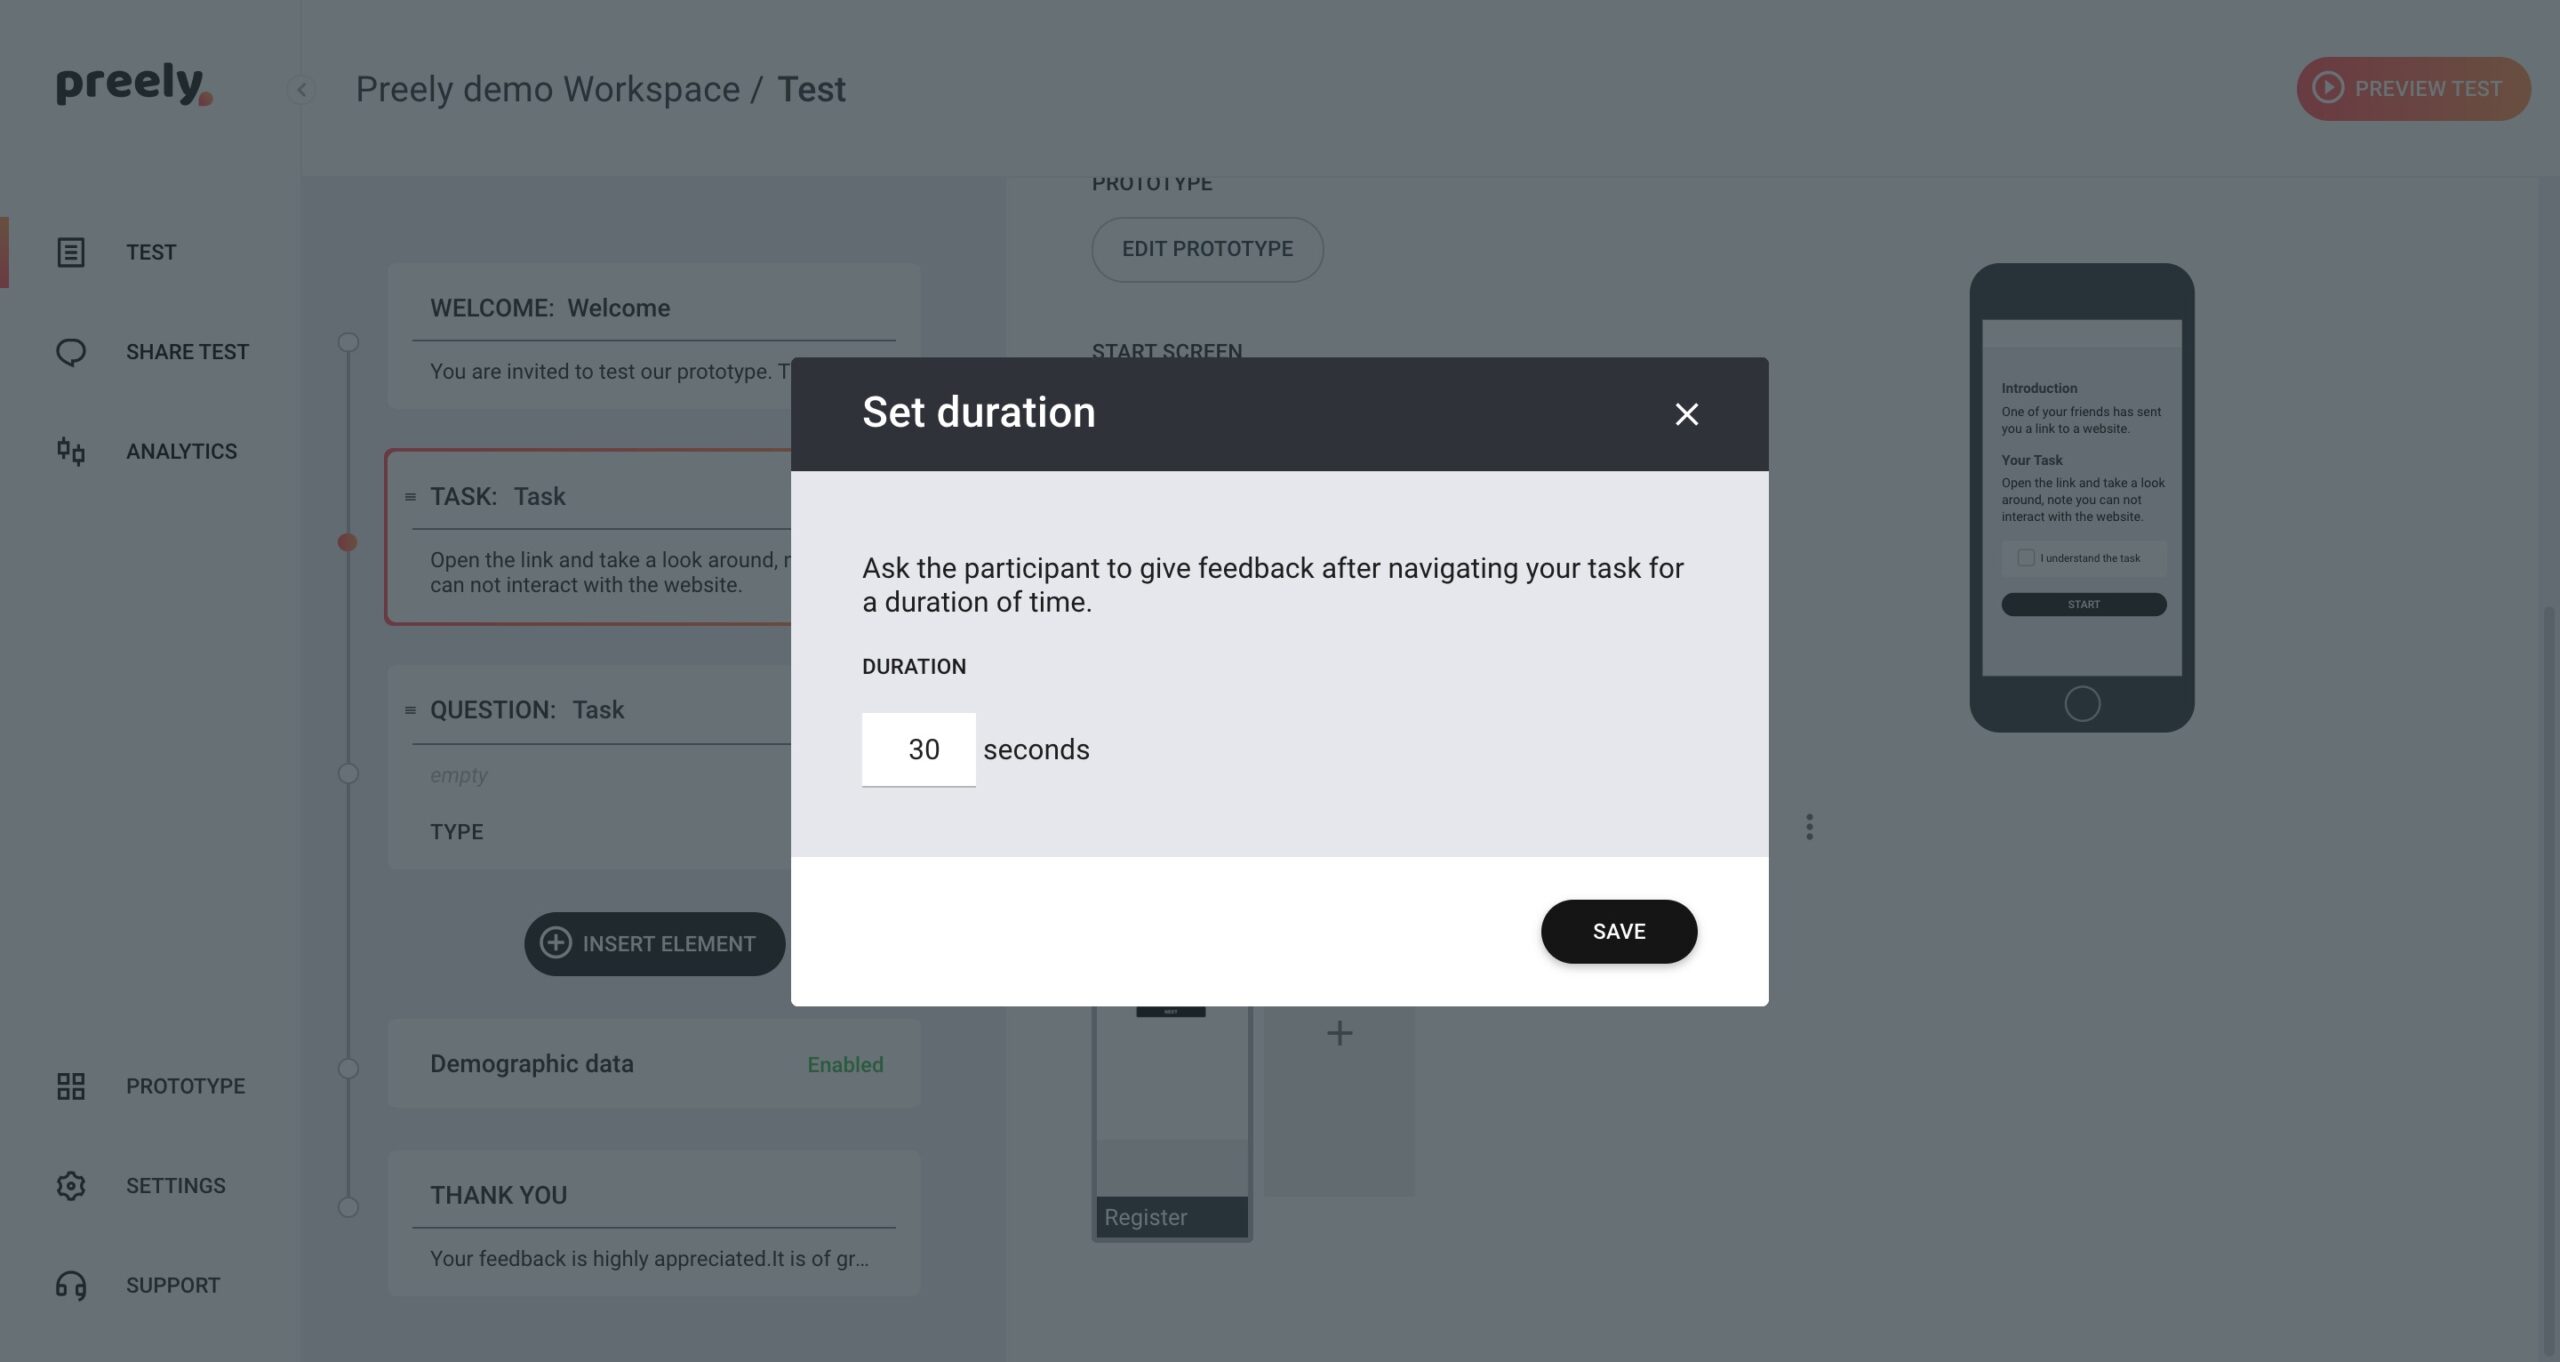Close the Set duration dialog
Viewport: 2560px width, 1362px height.
[1687, 414]
